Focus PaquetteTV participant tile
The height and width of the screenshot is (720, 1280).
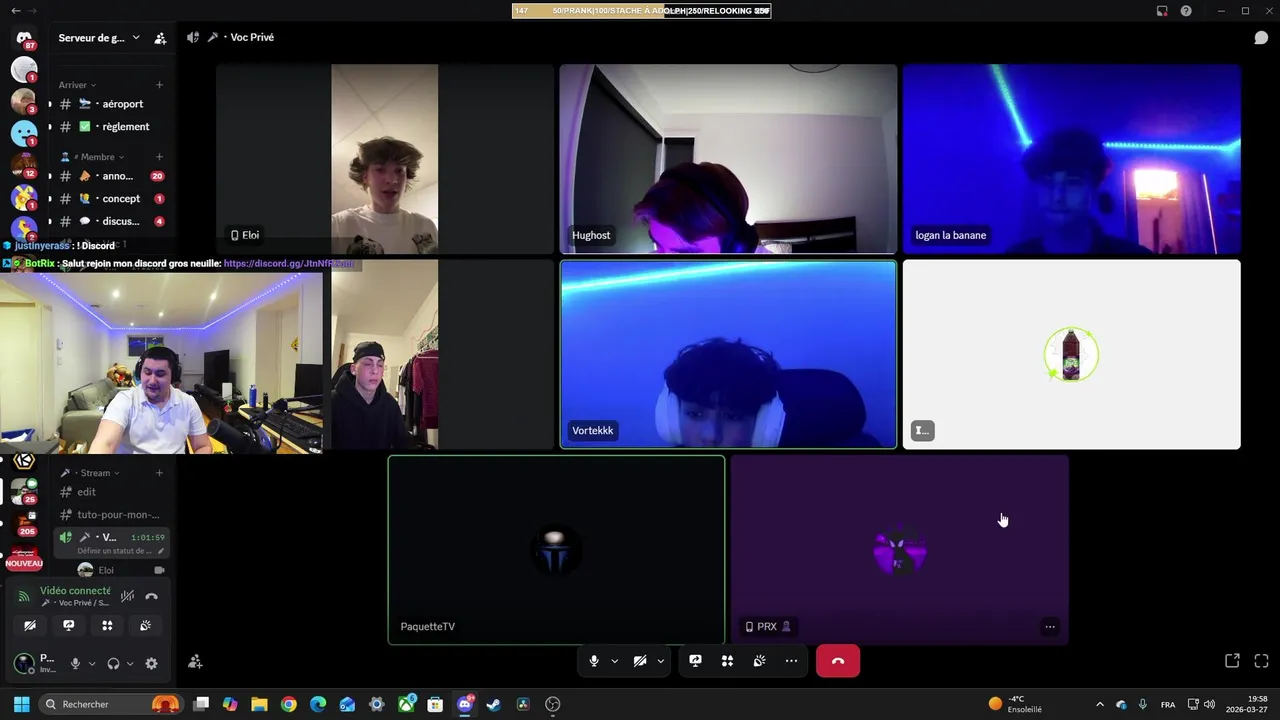coord(556,550)
